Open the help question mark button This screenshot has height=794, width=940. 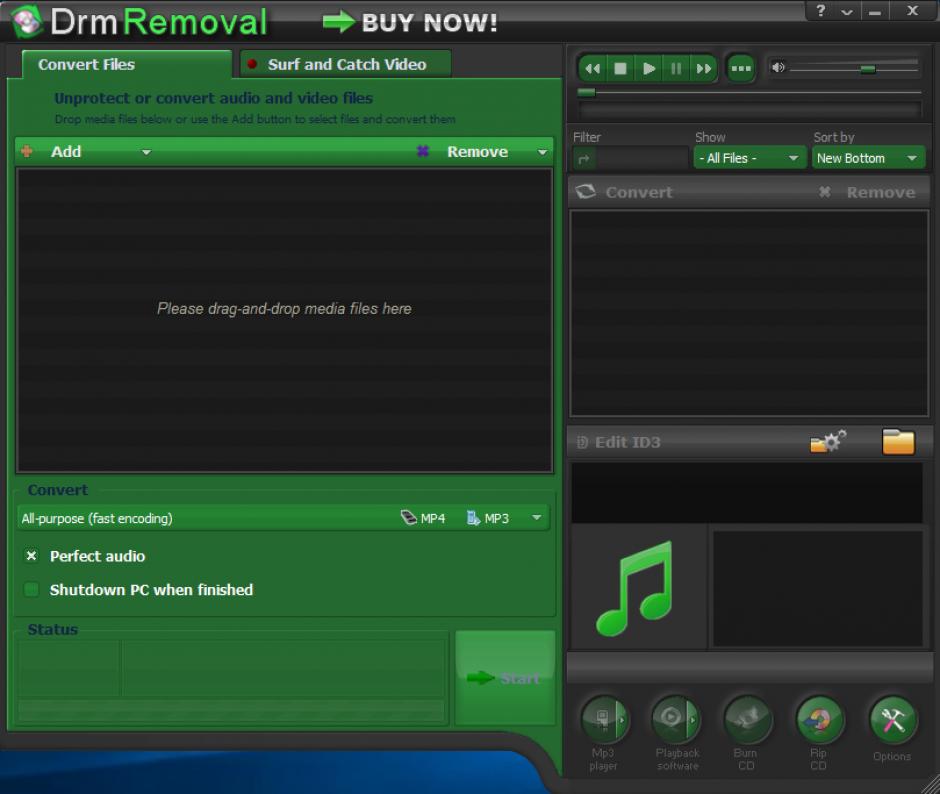tap(821, 11)
